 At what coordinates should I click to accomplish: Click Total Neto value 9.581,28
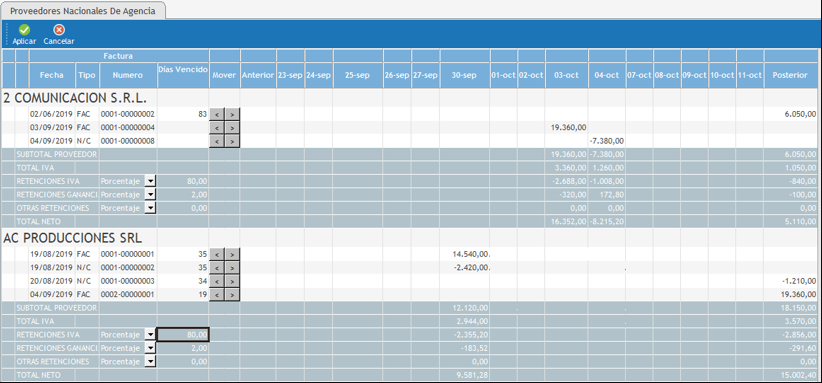coord(472,375)
